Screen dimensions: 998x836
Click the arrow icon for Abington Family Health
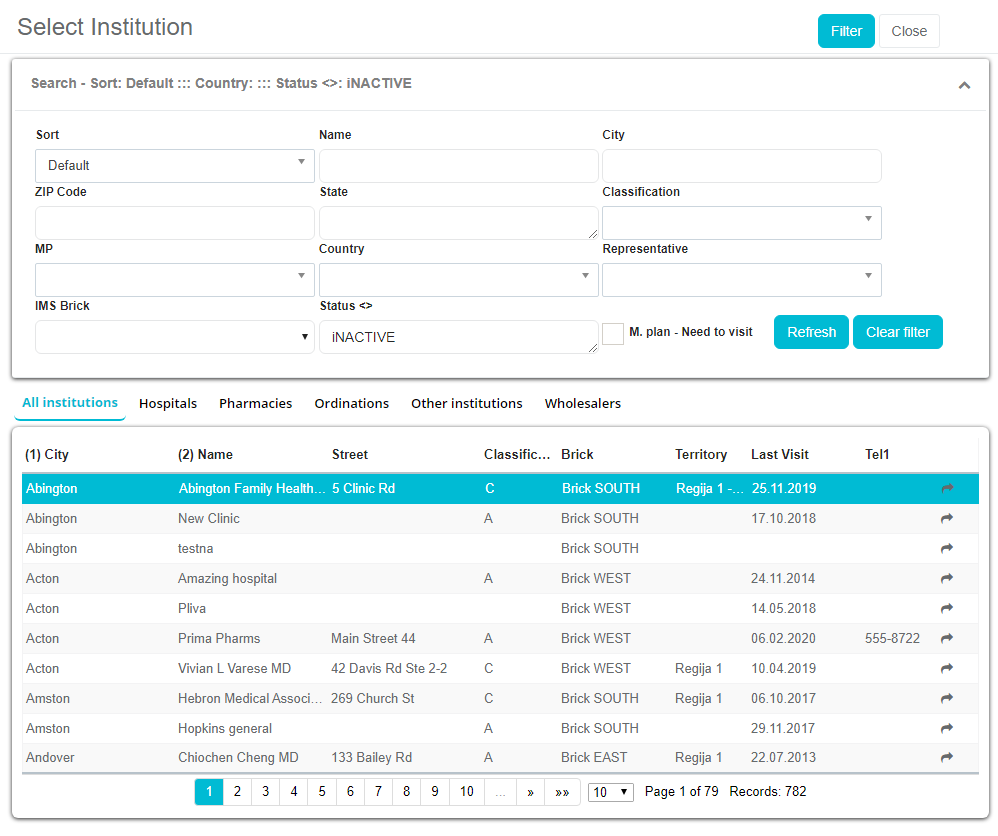pos(947,488)
